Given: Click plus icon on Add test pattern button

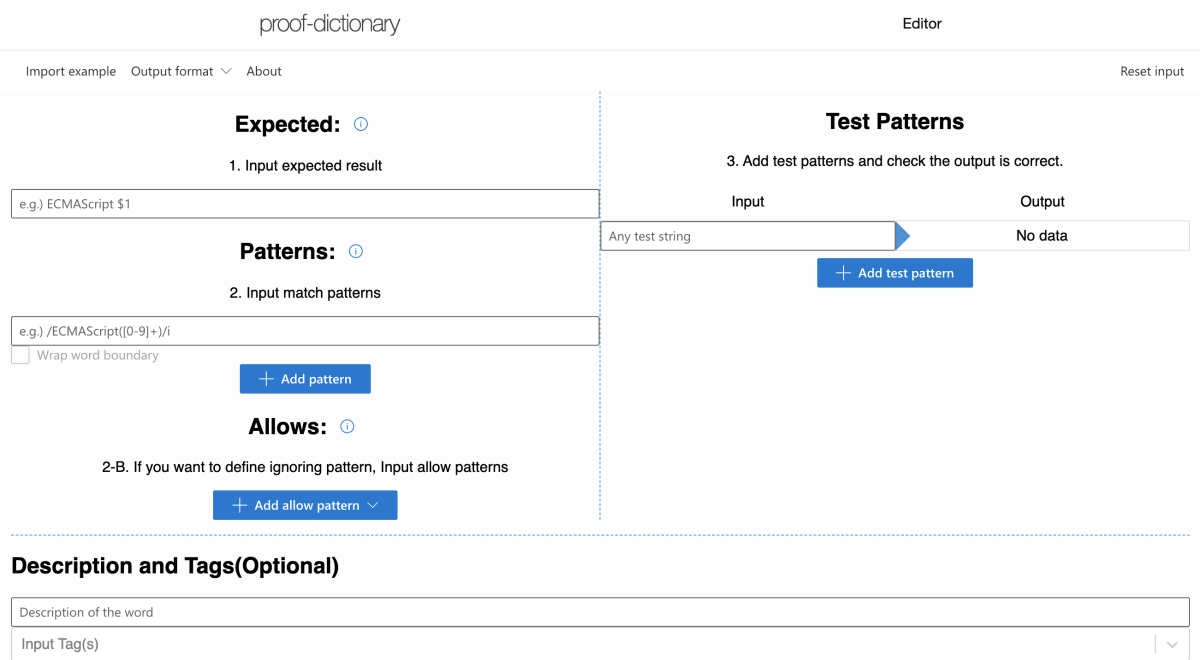Looking at the screenshot, I should coord(843,273).
